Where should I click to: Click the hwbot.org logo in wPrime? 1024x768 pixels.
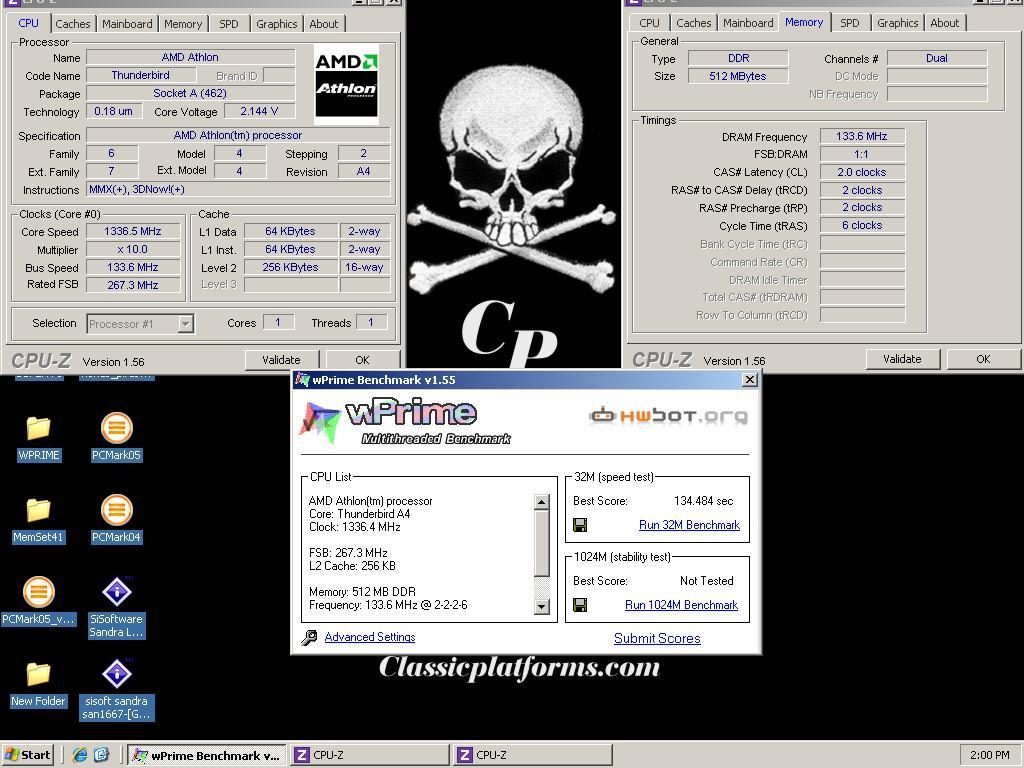668,416
